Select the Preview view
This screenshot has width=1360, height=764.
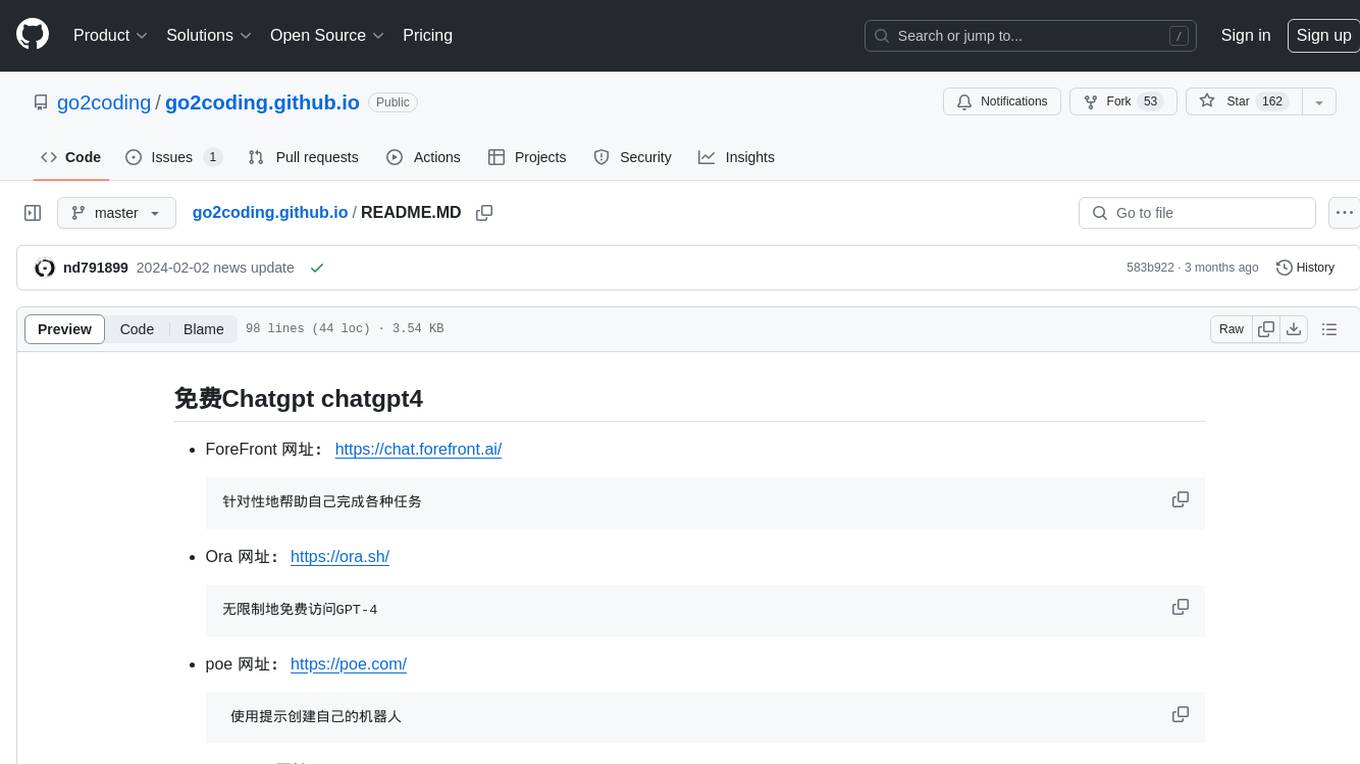click(65, 329)
